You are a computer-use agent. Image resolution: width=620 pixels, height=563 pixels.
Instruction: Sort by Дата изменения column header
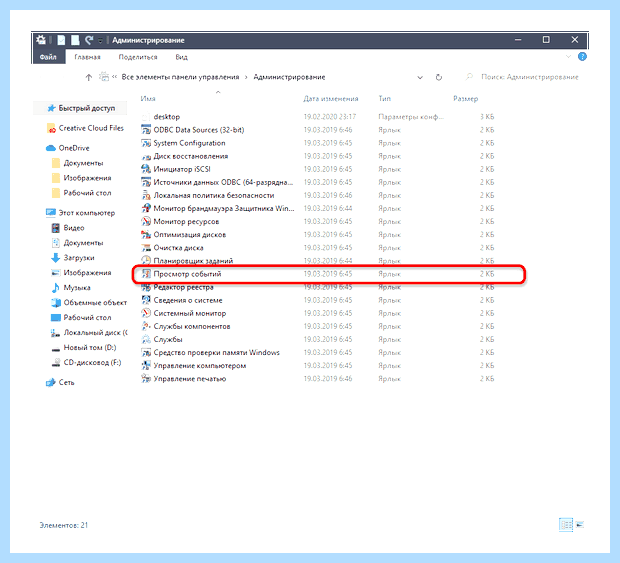[x=331, y=98]
